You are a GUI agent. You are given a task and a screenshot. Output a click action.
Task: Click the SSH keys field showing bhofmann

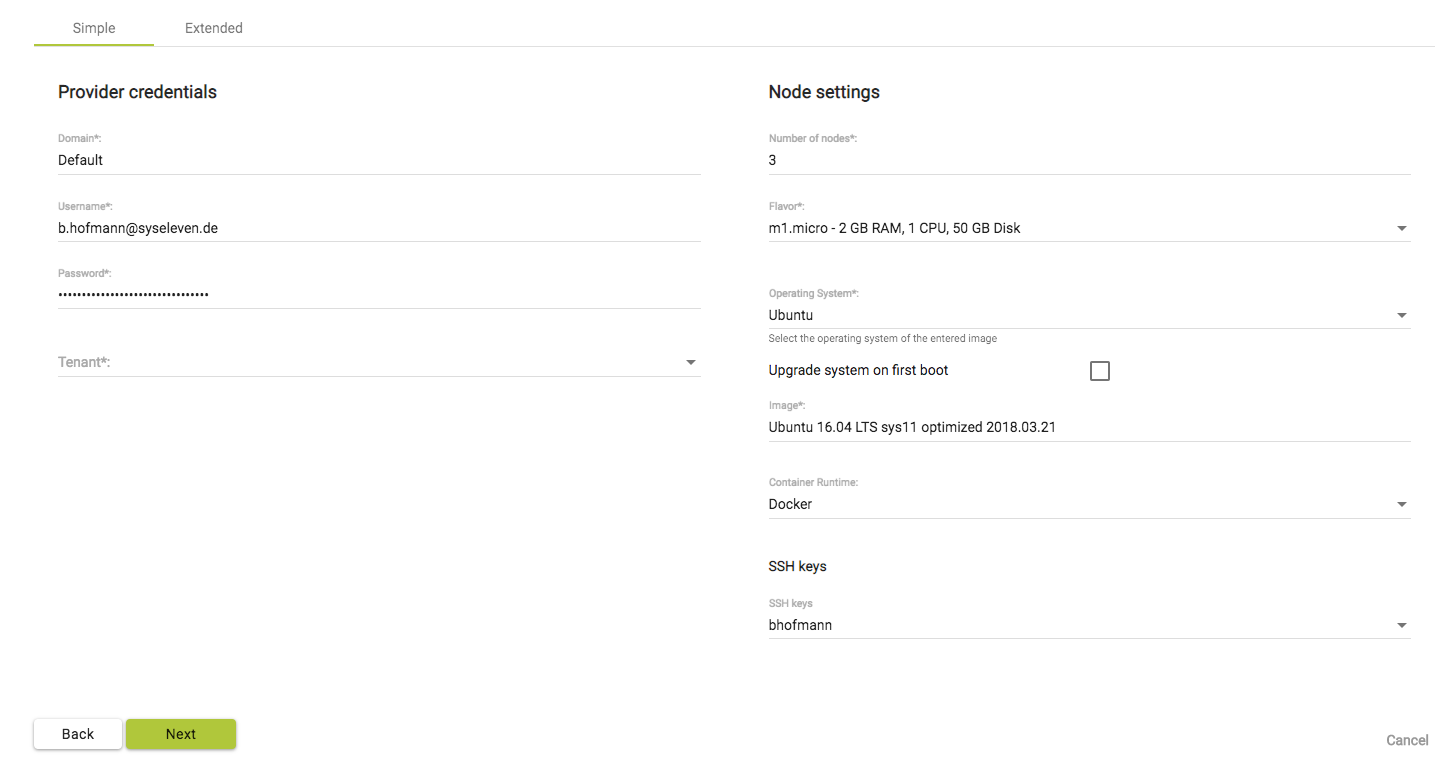[x=1000, y=624]
